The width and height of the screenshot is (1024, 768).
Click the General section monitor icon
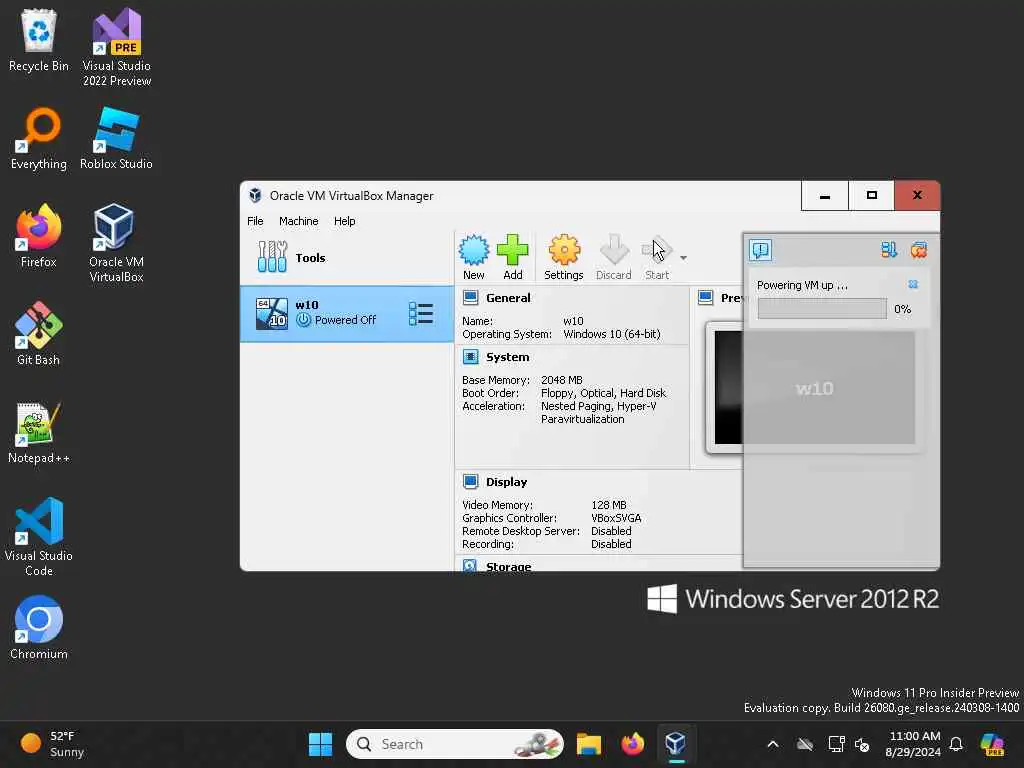[x=470, y=298]
